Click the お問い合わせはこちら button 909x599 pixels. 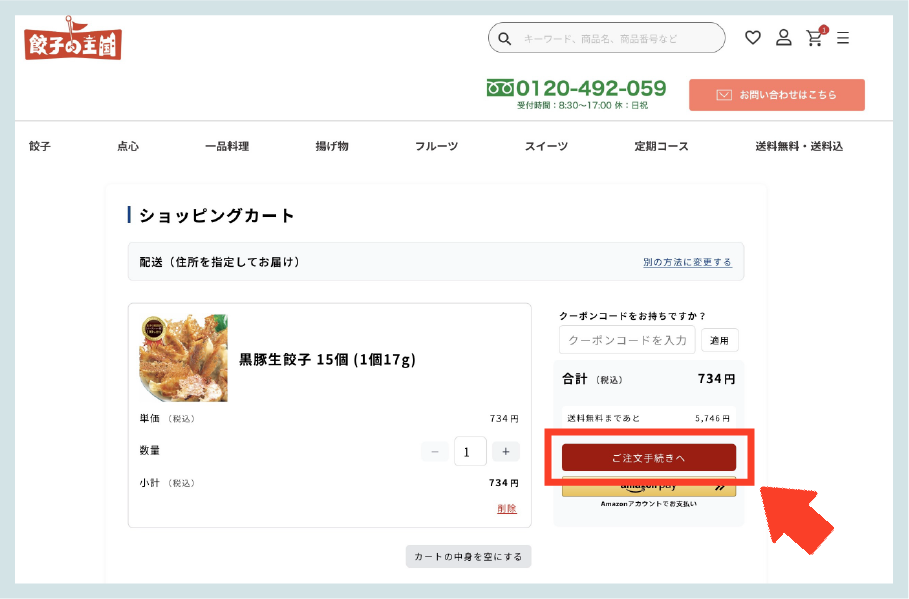click(x=777, y=95)
